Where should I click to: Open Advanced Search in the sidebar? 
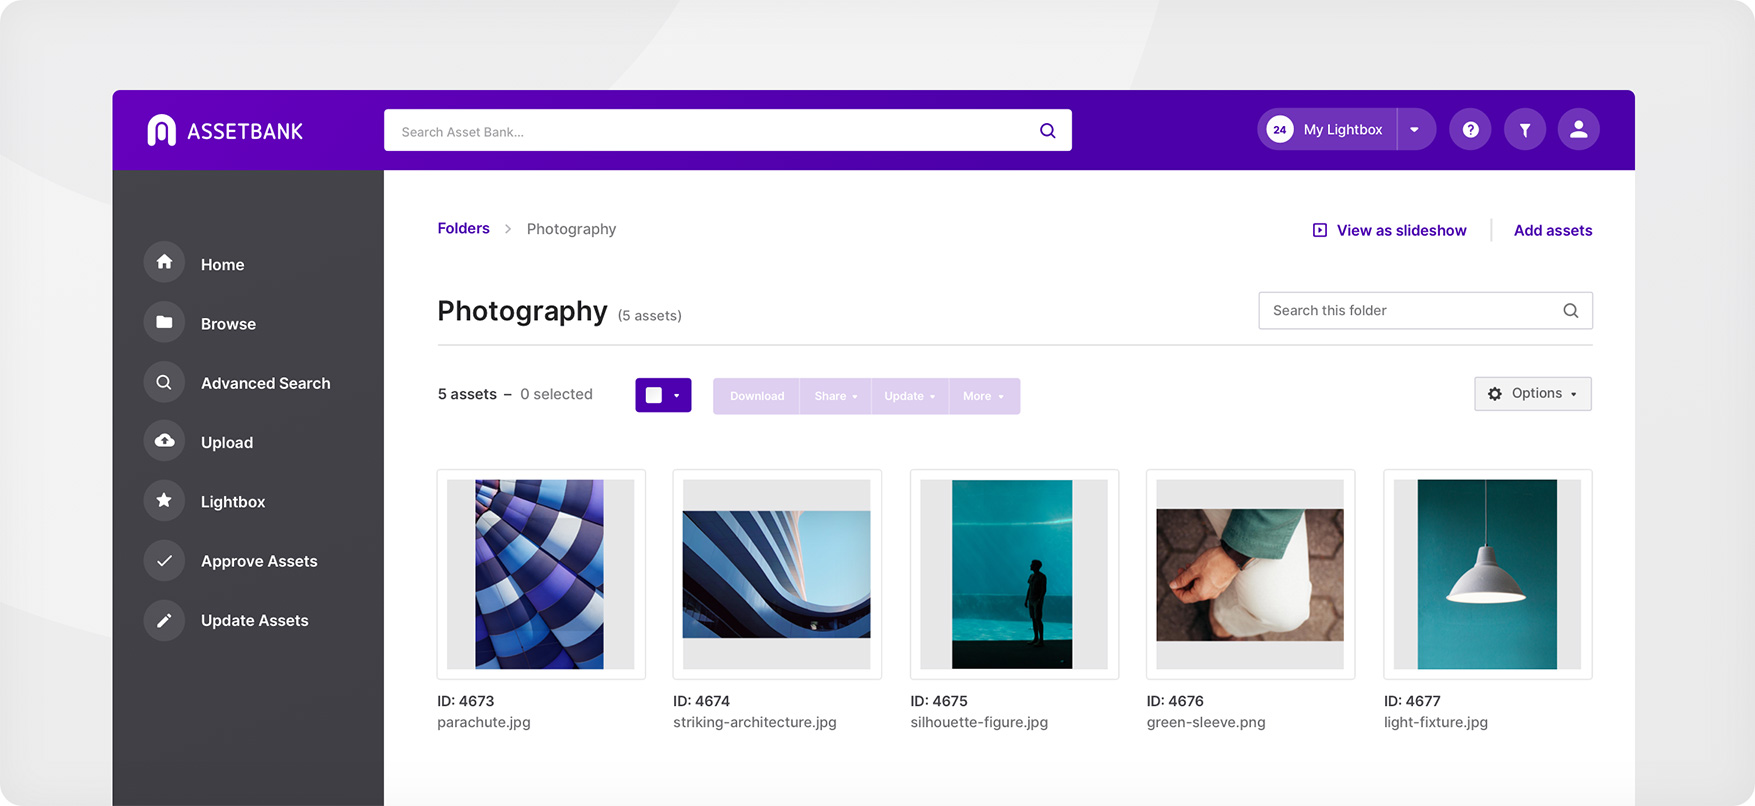click(x=265, y=383)
